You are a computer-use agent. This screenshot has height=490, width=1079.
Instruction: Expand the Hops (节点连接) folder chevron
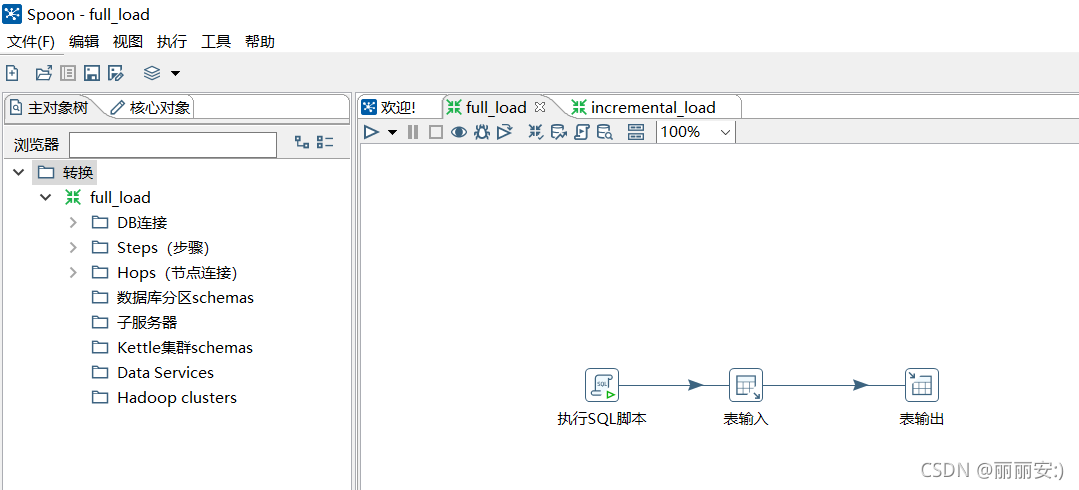[x=74, y=273]
